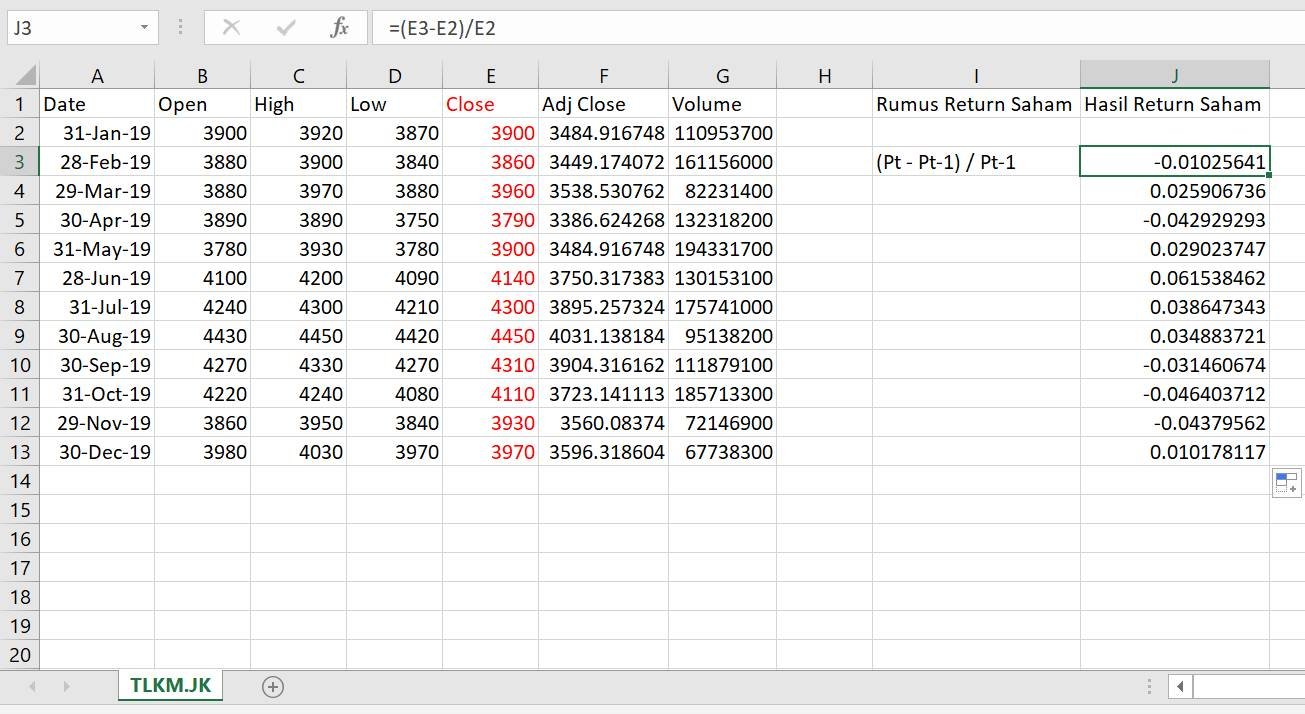The width and height of the screenshot is (1305, 714).
Task: Select row 7 header
Action: point(19,278)
